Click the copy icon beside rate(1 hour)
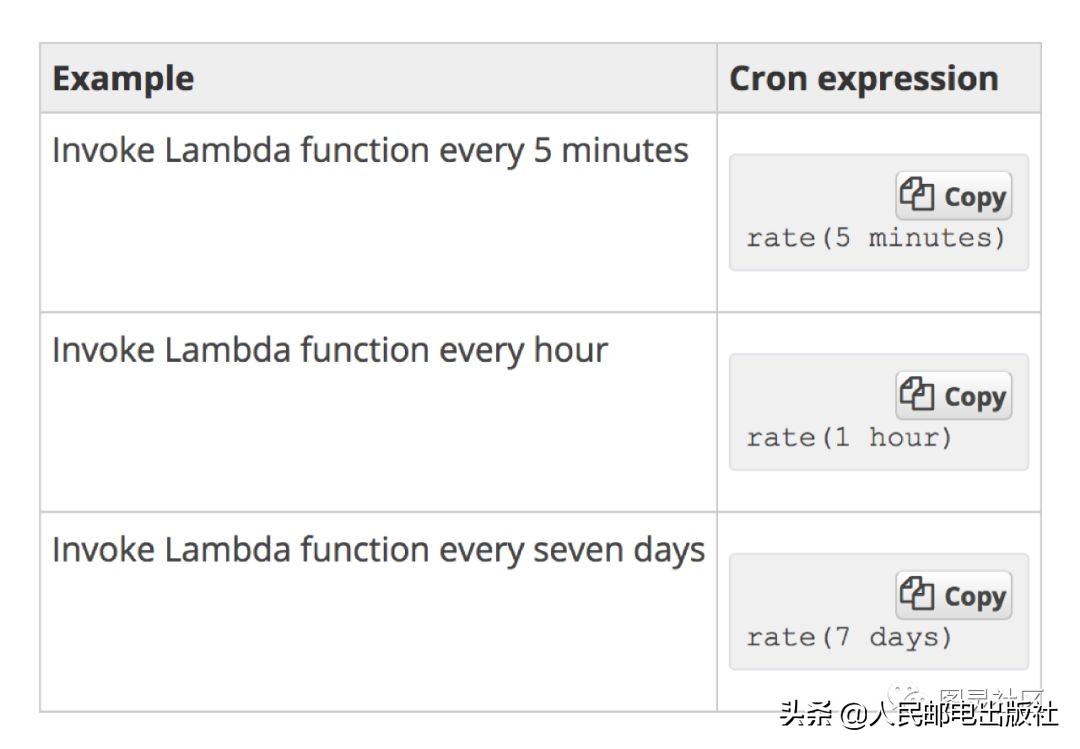1080x749 pixels. (x=916, y=394)
